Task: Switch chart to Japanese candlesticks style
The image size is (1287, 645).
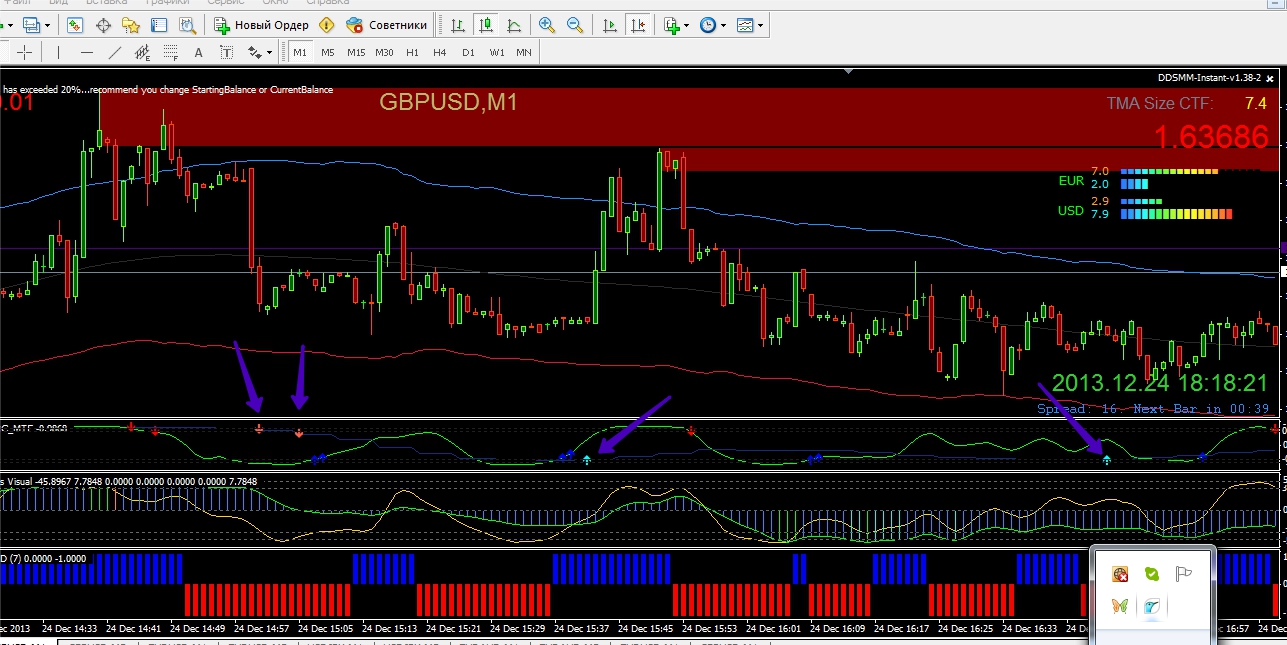Action: click(485, 25)
